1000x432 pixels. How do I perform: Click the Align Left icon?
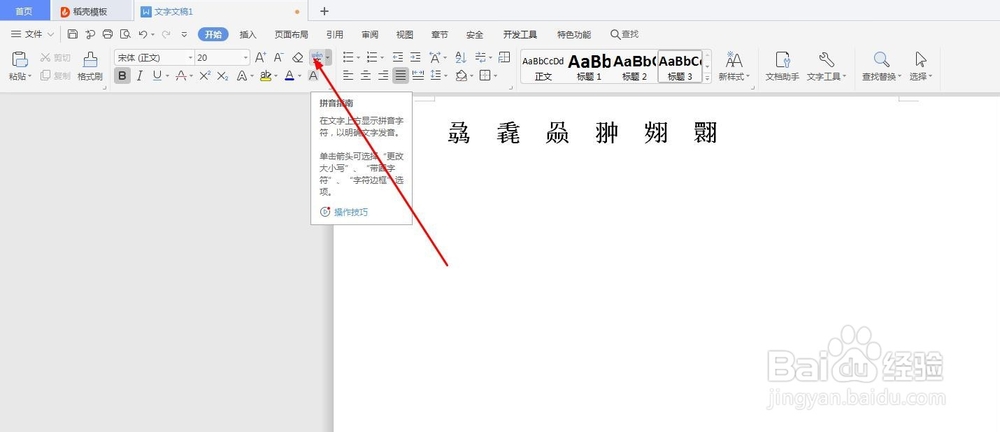click(x=348, y=76)
